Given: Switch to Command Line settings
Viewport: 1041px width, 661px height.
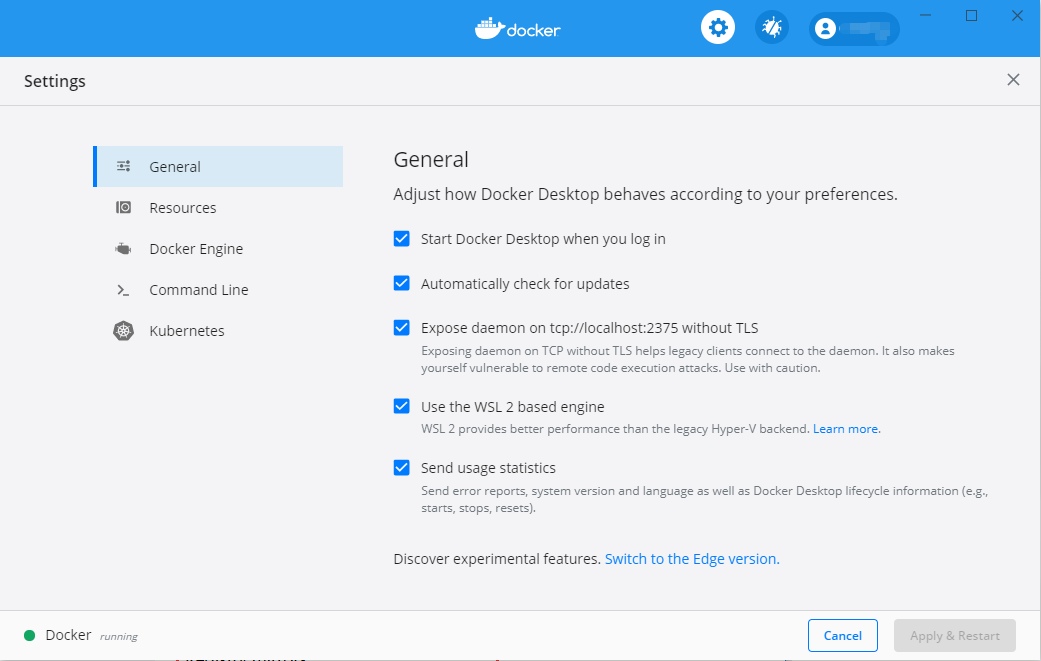Looking at the screenshot, I should coord(218,290).
